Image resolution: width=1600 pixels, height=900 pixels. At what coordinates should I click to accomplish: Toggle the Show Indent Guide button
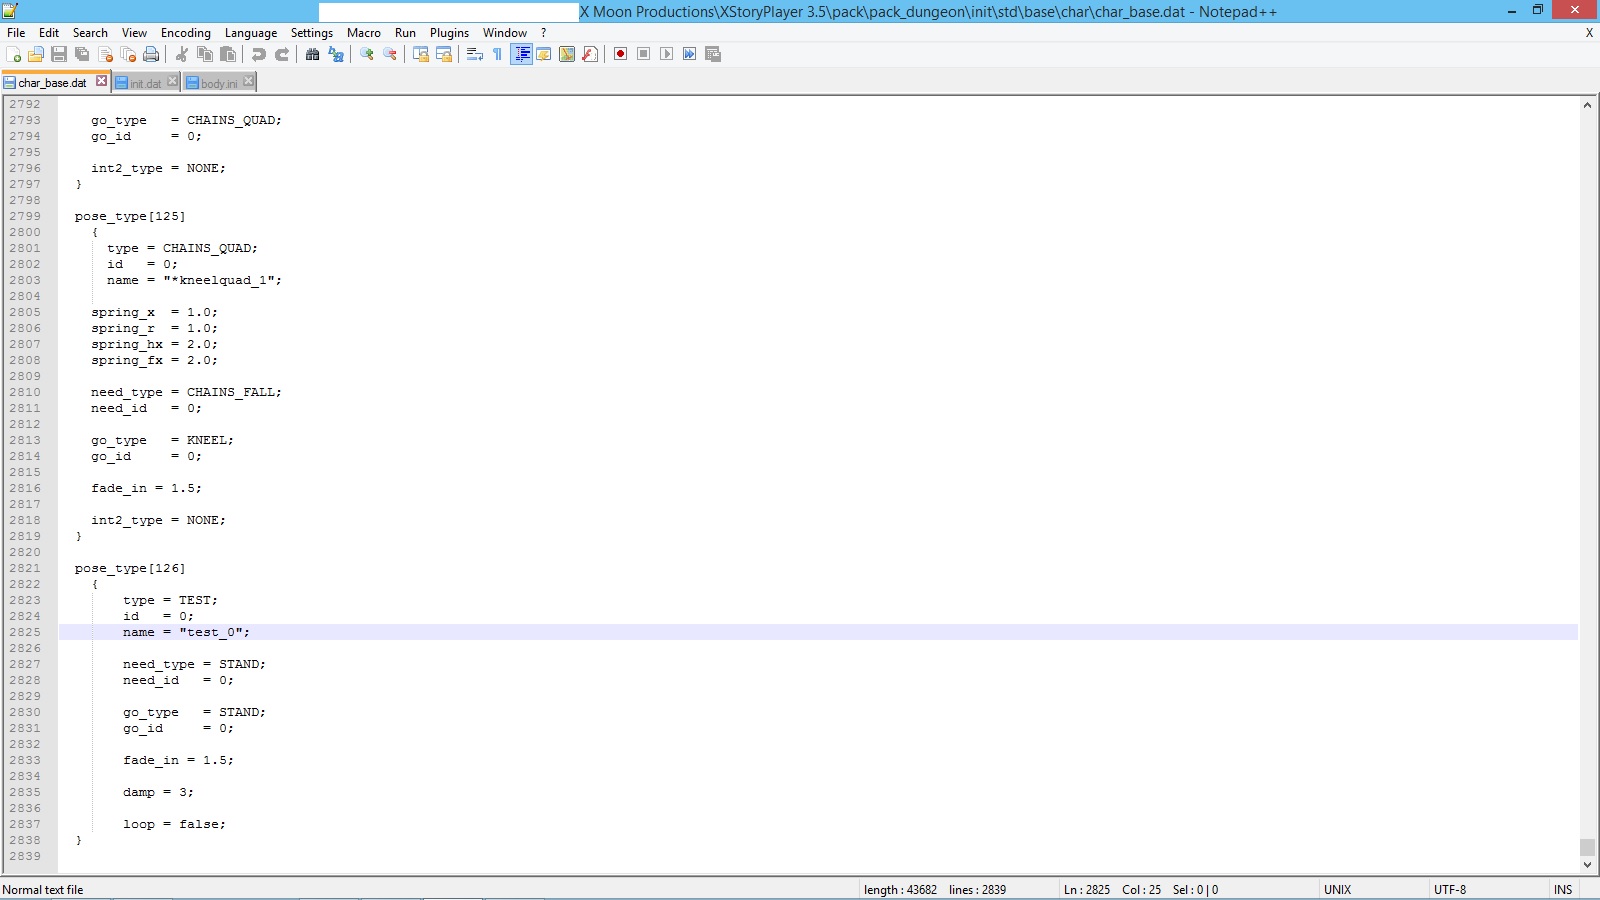(x=521, y=54)
